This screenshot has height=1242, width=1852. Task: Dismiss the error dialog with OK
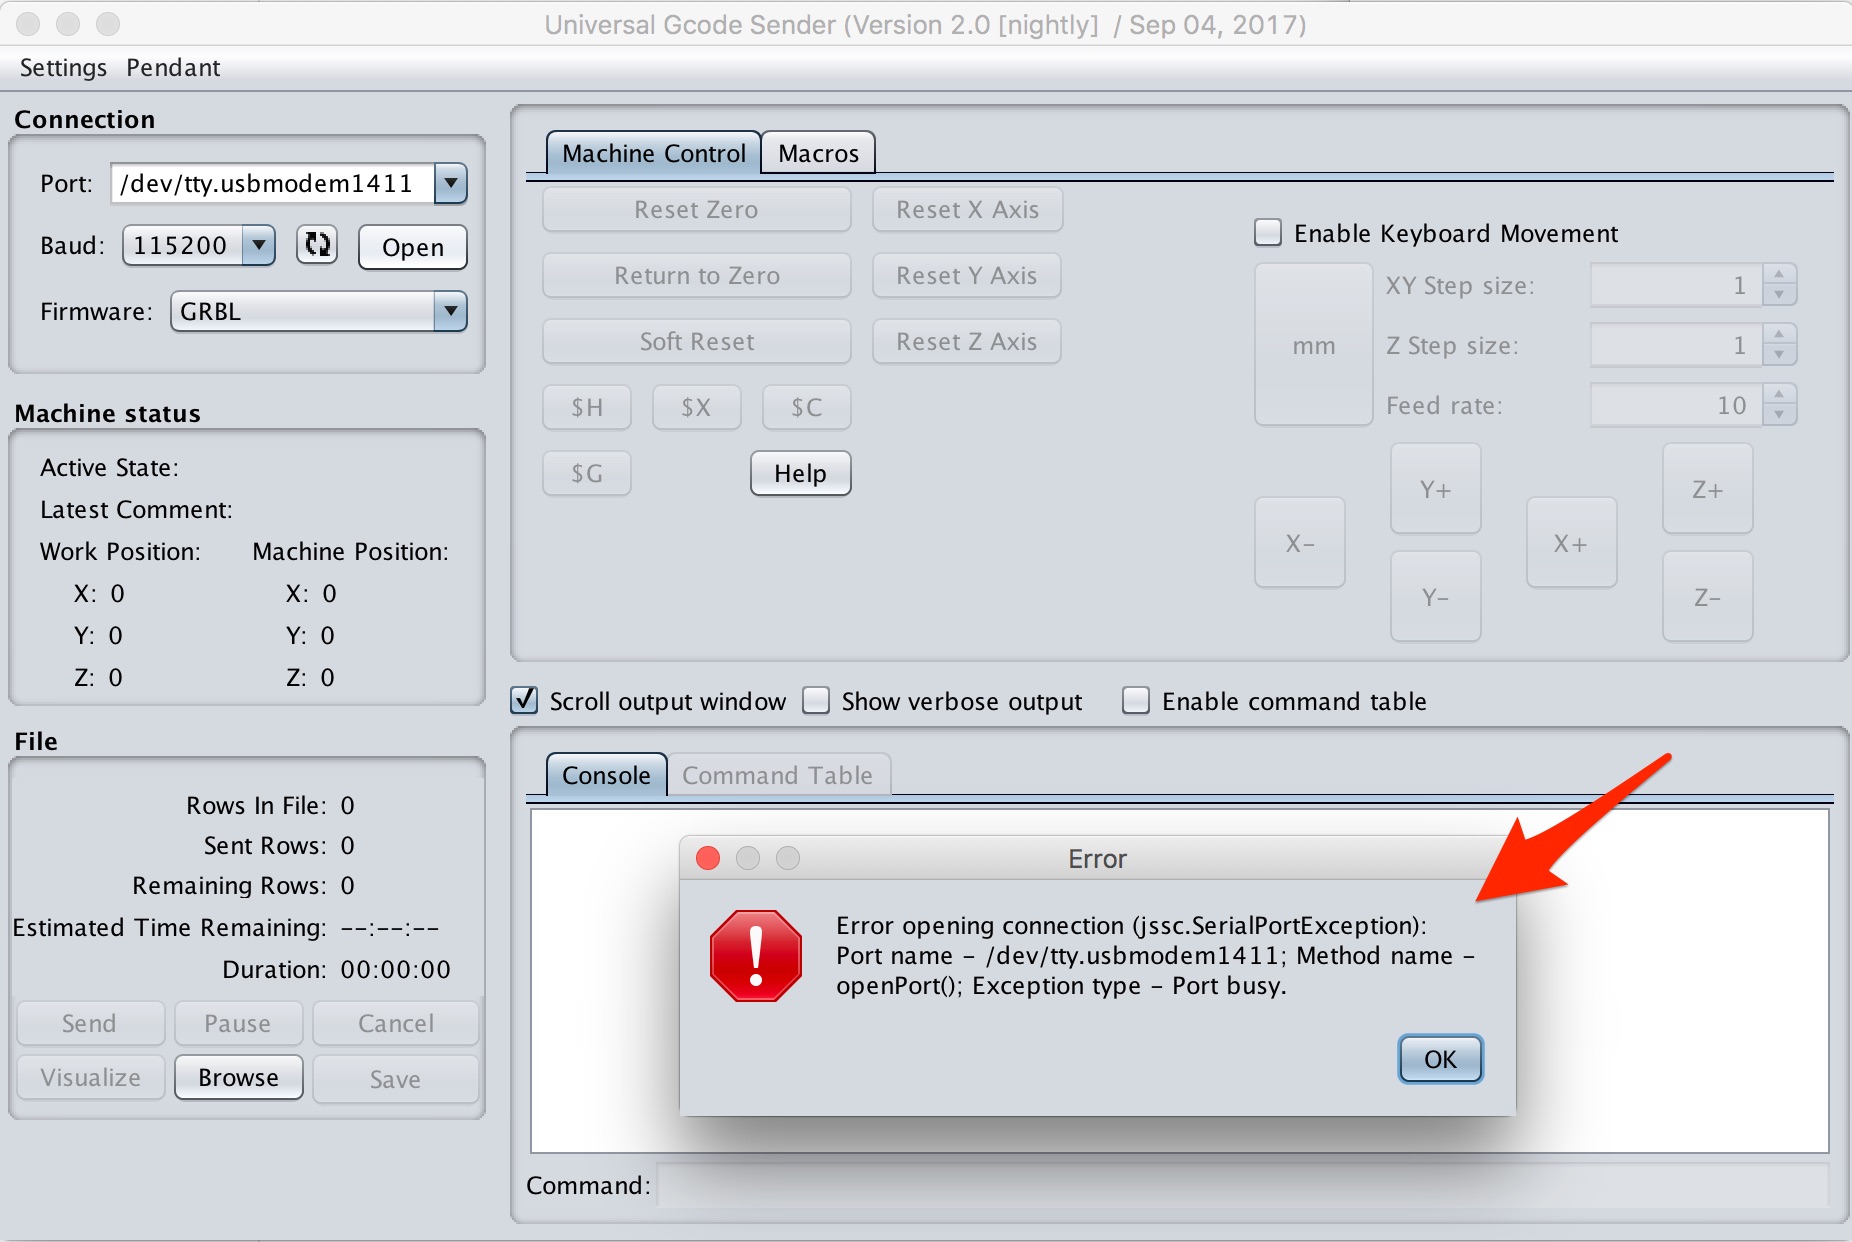pyautogui.click(x=1440, y=1059)
